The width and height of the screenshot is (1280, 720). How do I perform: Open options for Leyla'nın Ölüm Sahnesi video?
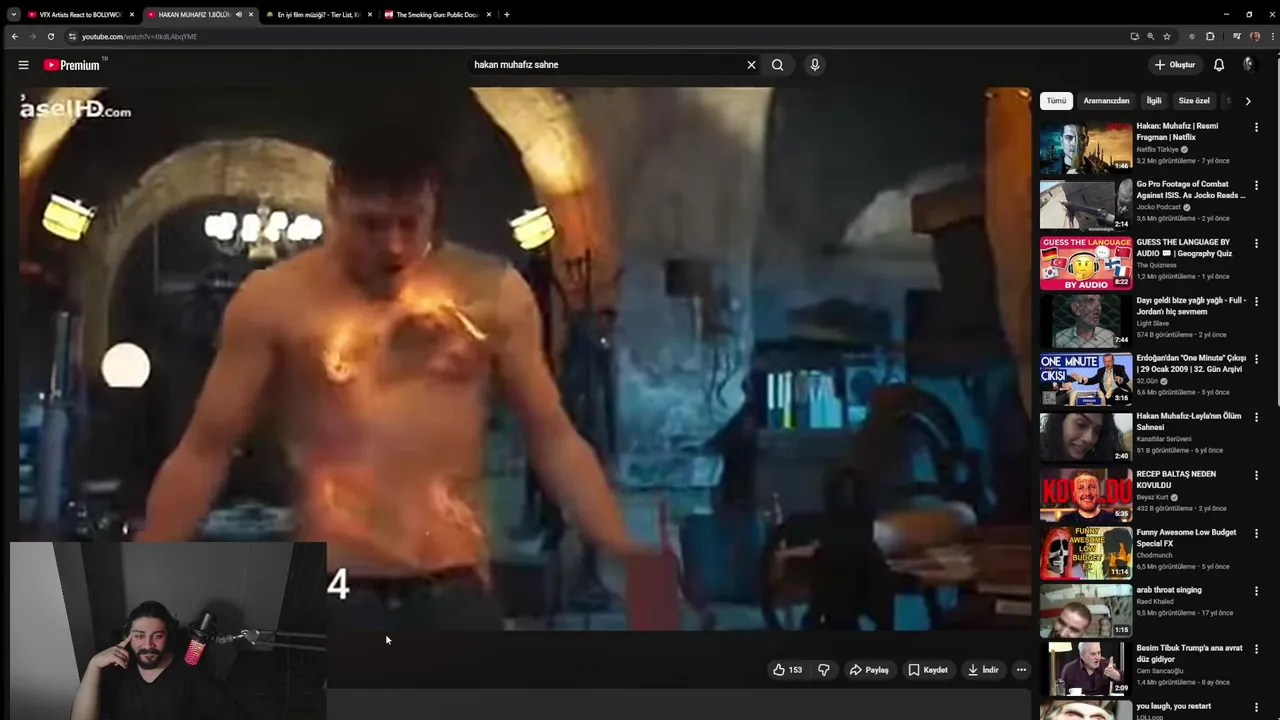[1257, 417]
